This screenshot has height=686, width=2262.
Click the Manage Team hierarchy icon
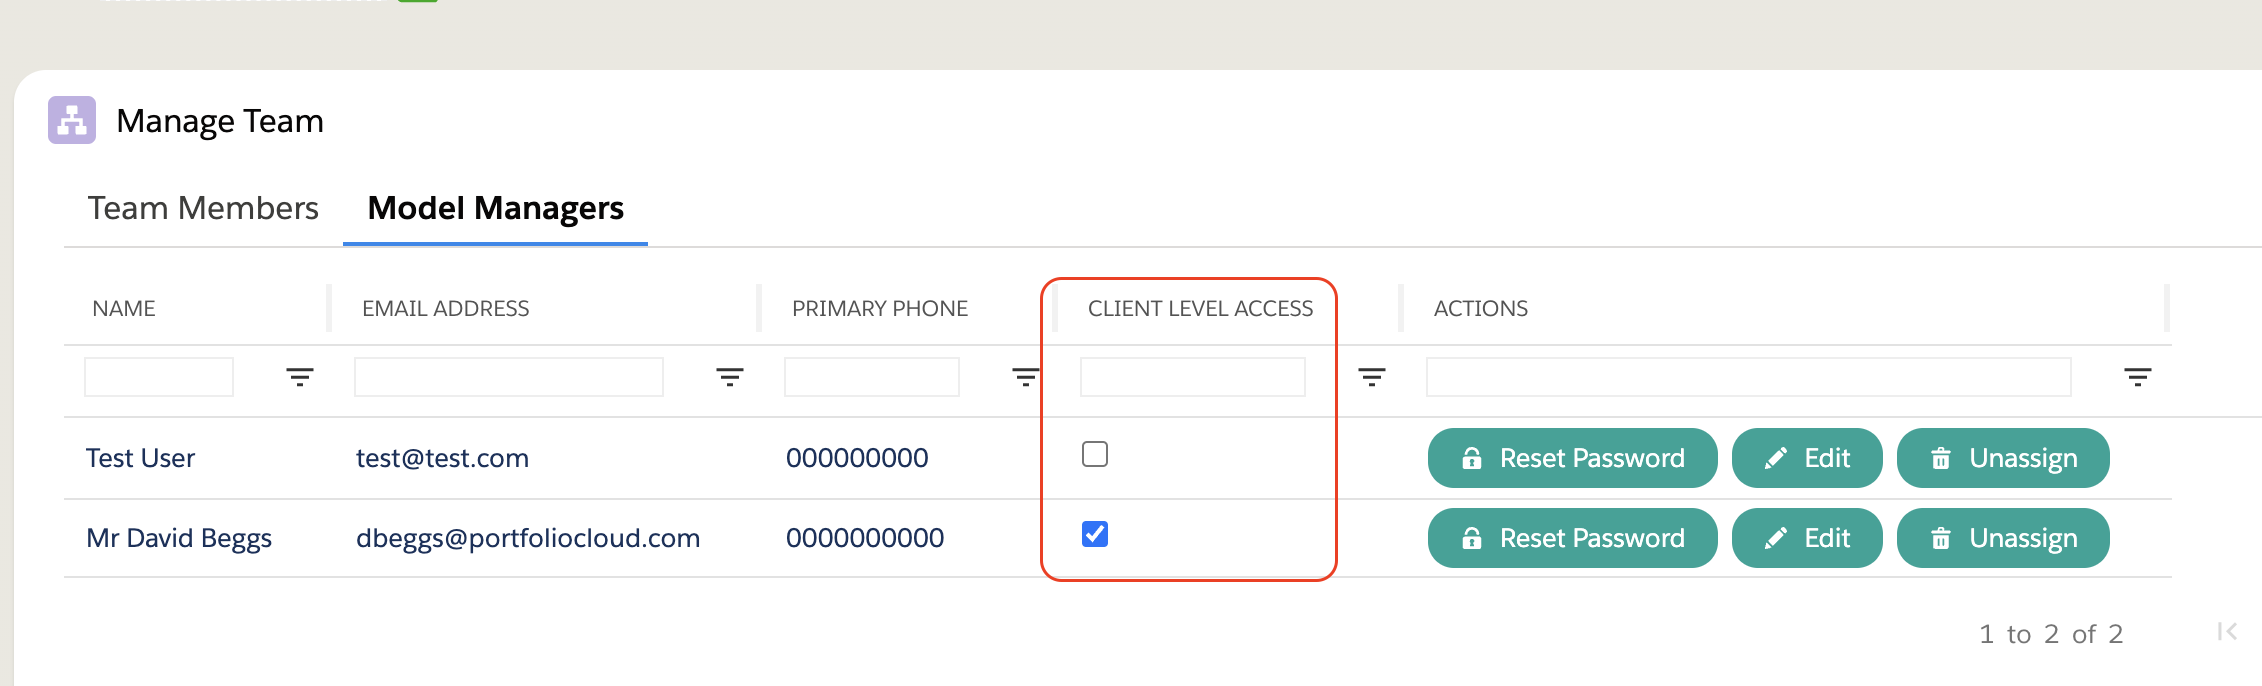(x=72, y=120)
